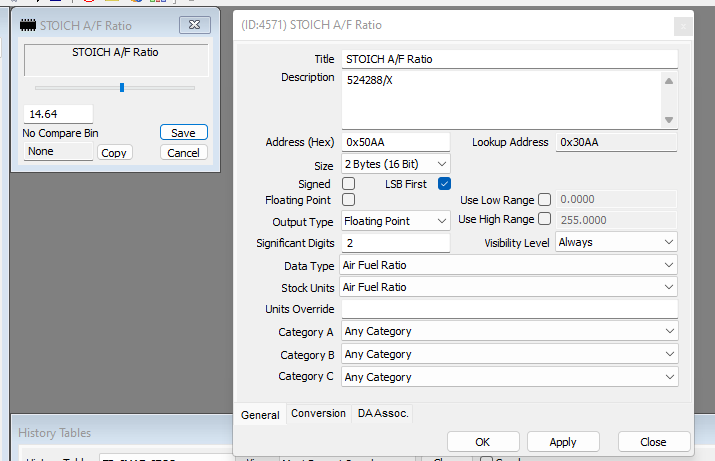Click the chip icon in STOICH A/F Ratio titlebar
Image resolution: width=715 pixels, height=461 pixels.
pyautogui.click(x=27, y=25)
